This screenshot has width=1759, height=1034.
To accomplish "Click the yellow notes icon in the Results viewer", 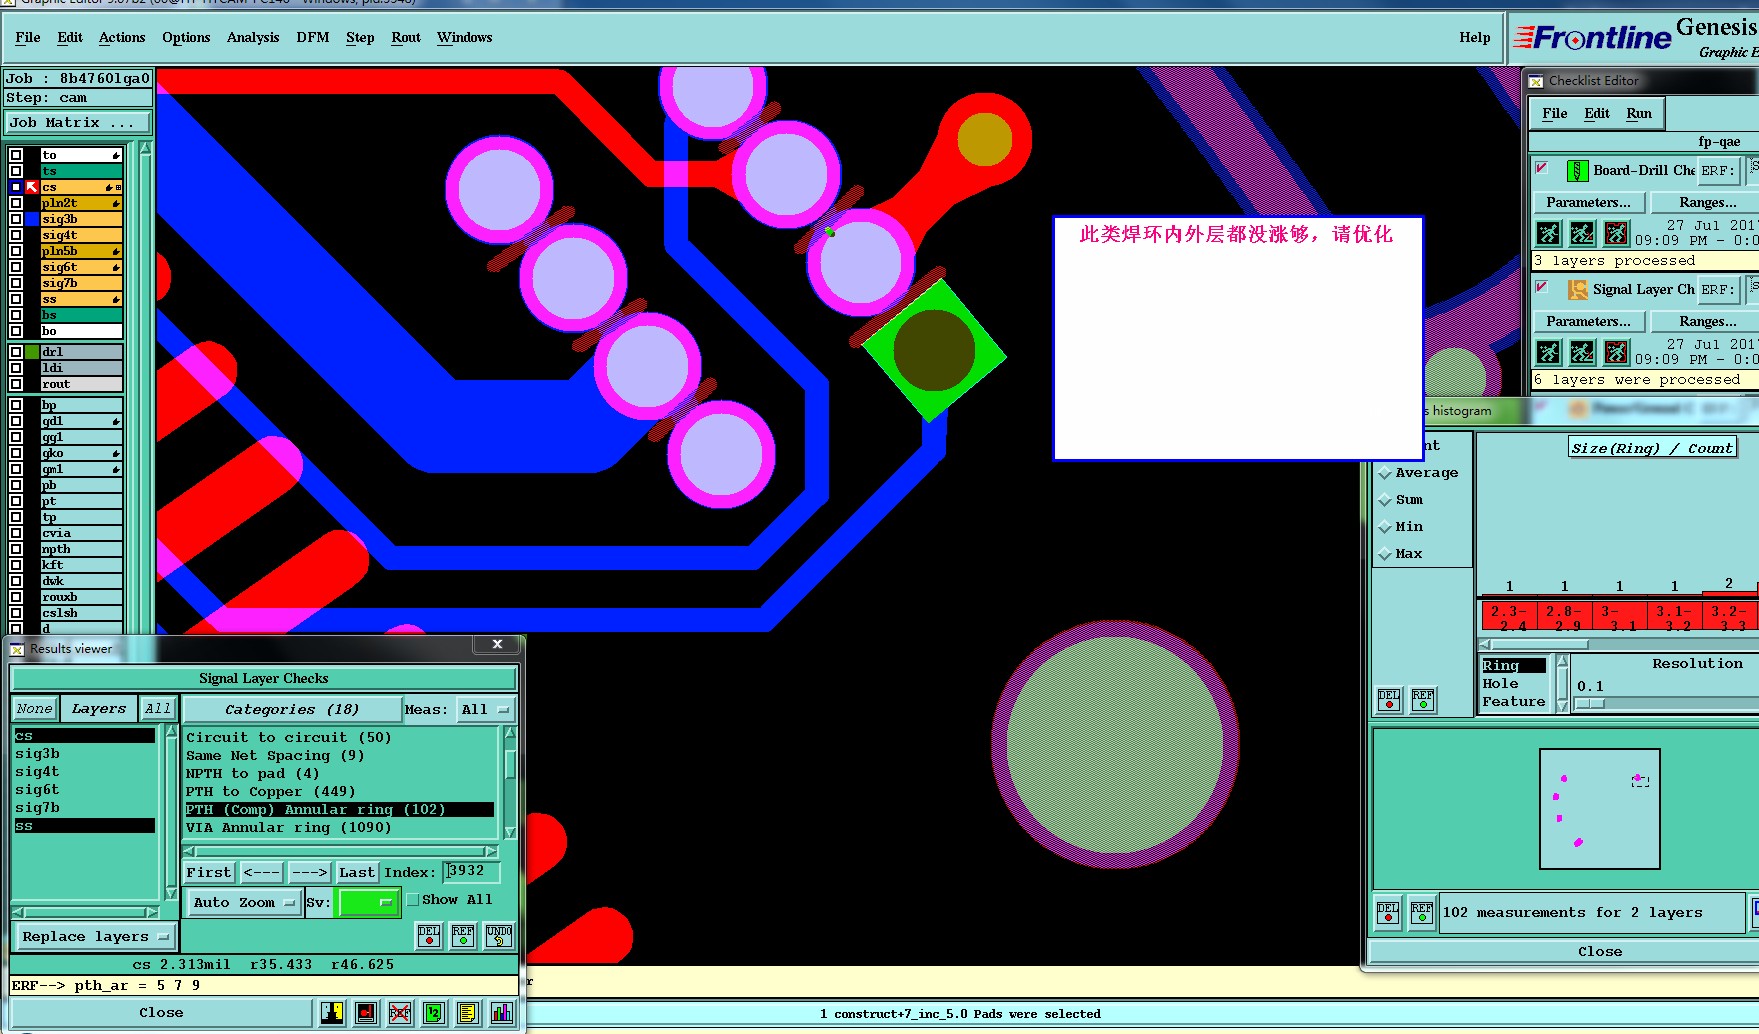I will point(468,1013).
